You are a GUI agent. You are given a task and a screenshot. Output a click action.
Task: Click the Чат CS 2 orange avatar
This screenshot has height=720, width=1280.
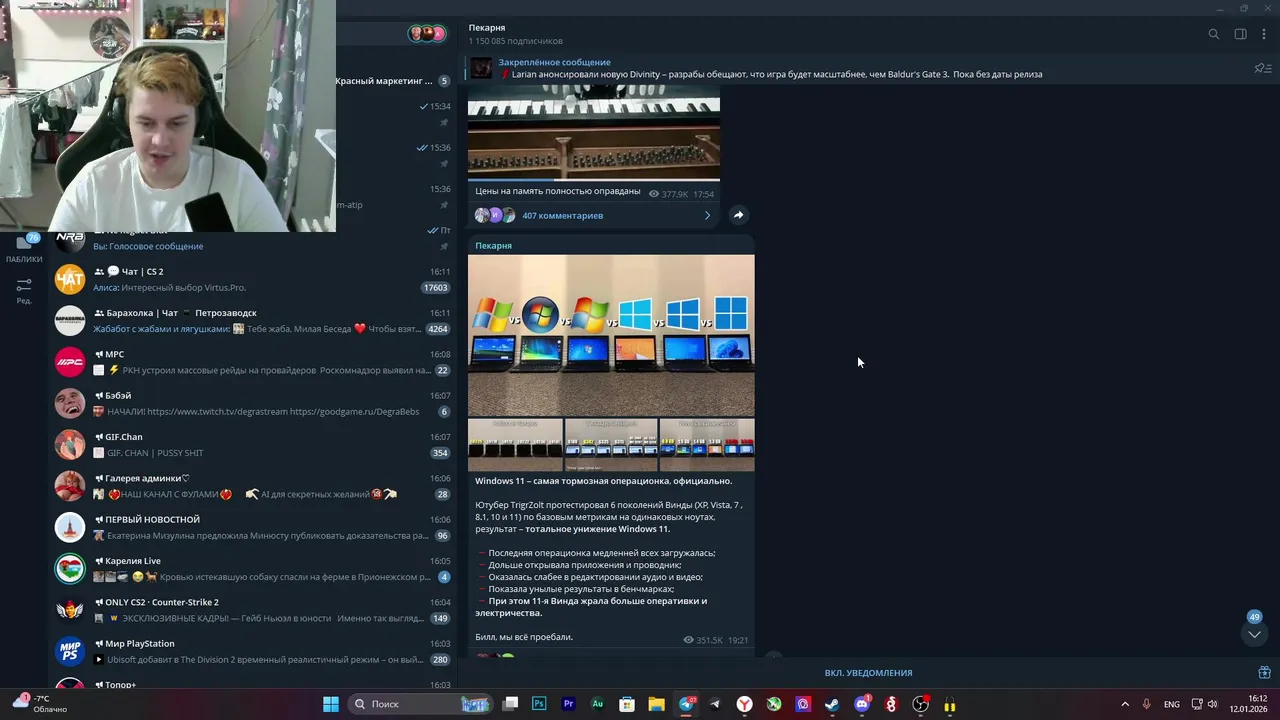[x=70, y=279]
